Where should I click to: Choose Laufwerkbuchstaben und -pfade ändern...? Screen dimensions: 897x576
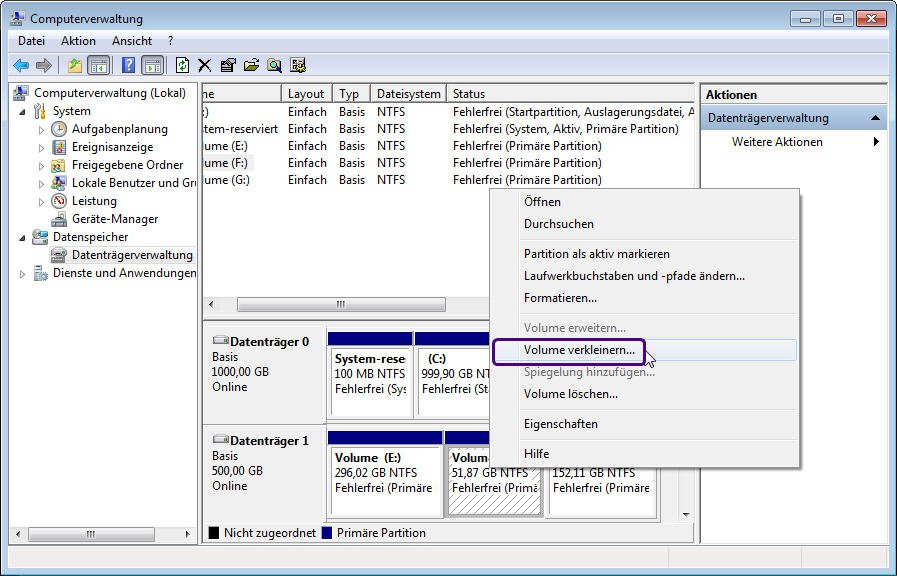click(x=645, y=276)
